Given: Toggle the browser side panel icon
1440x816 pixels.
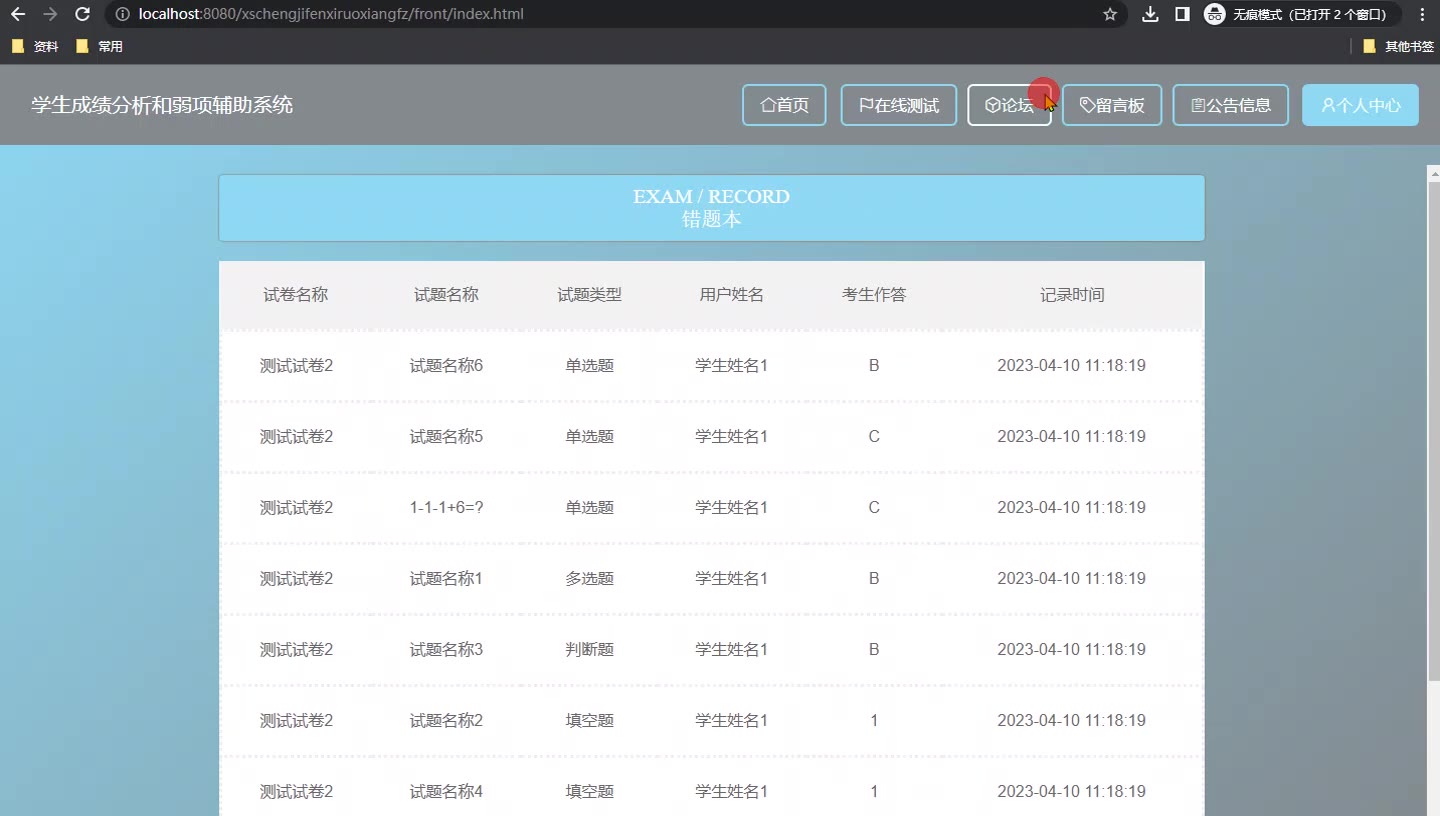Looking at the screenshot, I should tap(1182, 14).
